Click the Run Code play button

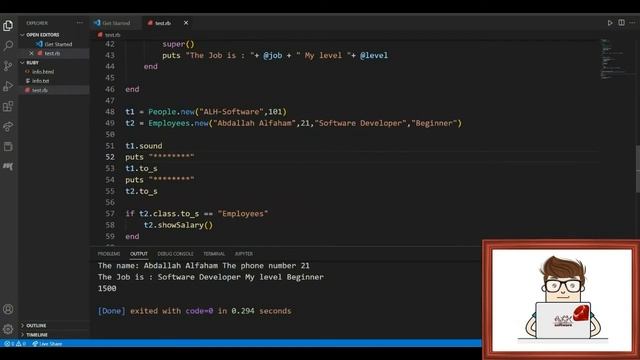pyautogui.click(x=610, y=23)
